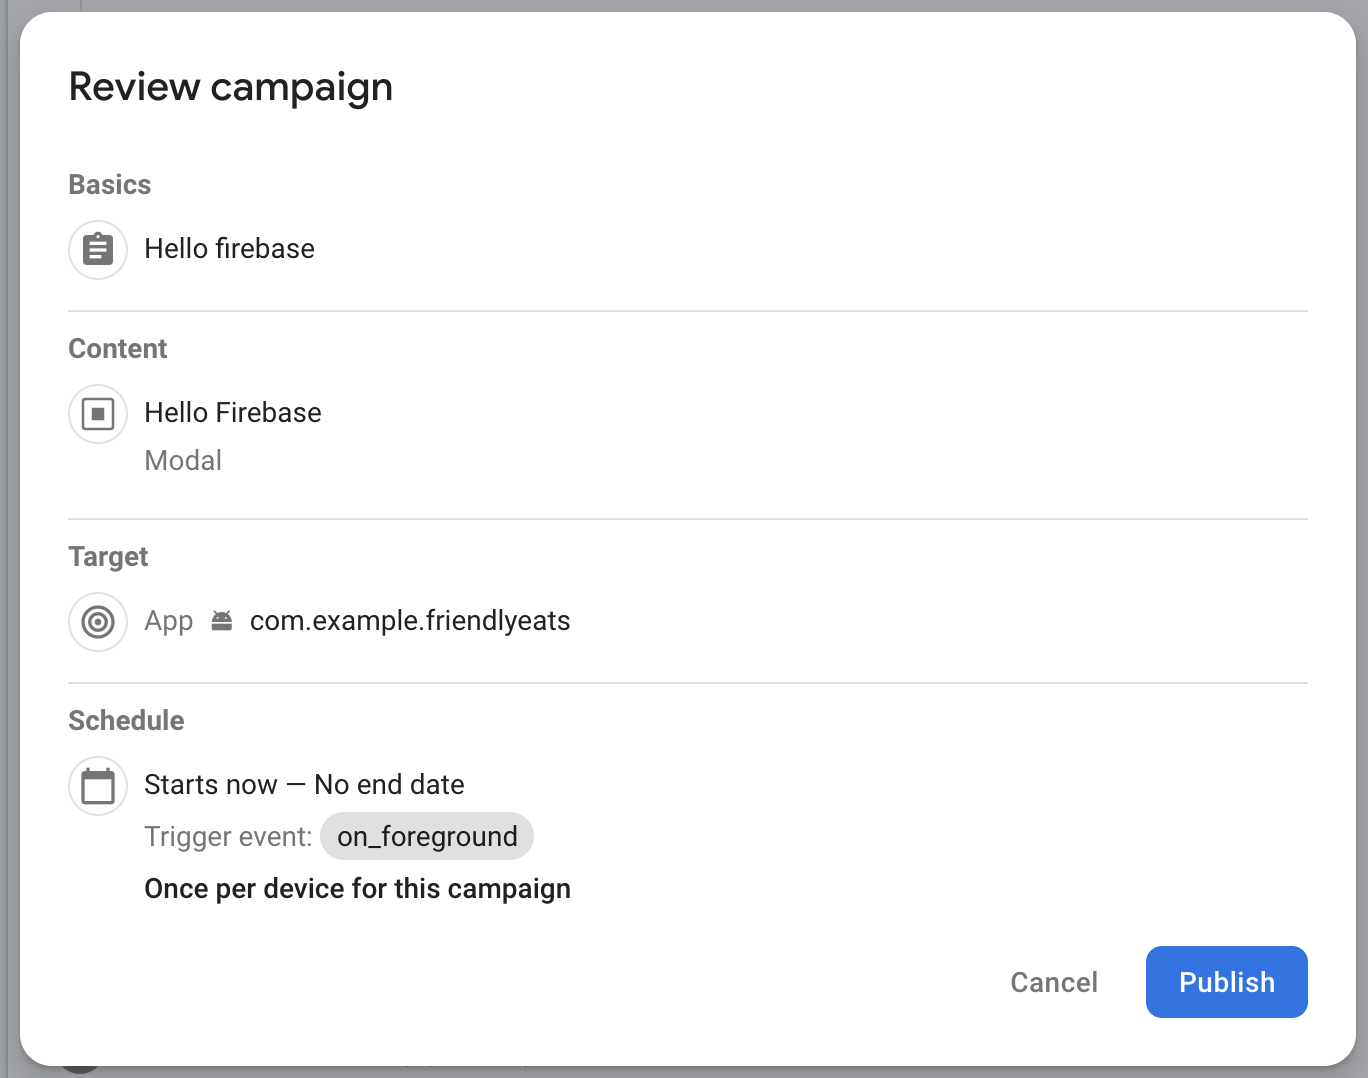The width and height of the screenshot is (1368, 1078).
Task: Click the campaign name 'Hello firebase'
Action: 229,249
